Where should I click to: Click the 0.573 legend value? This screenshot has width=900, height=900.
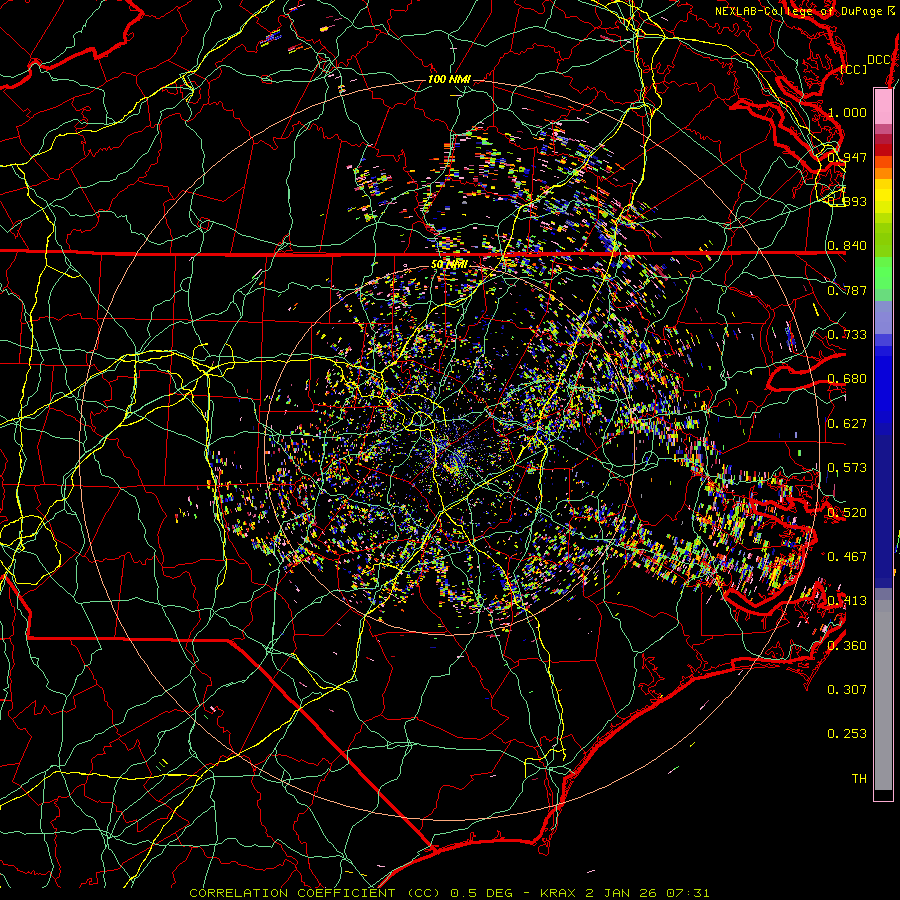pos(847,468)
